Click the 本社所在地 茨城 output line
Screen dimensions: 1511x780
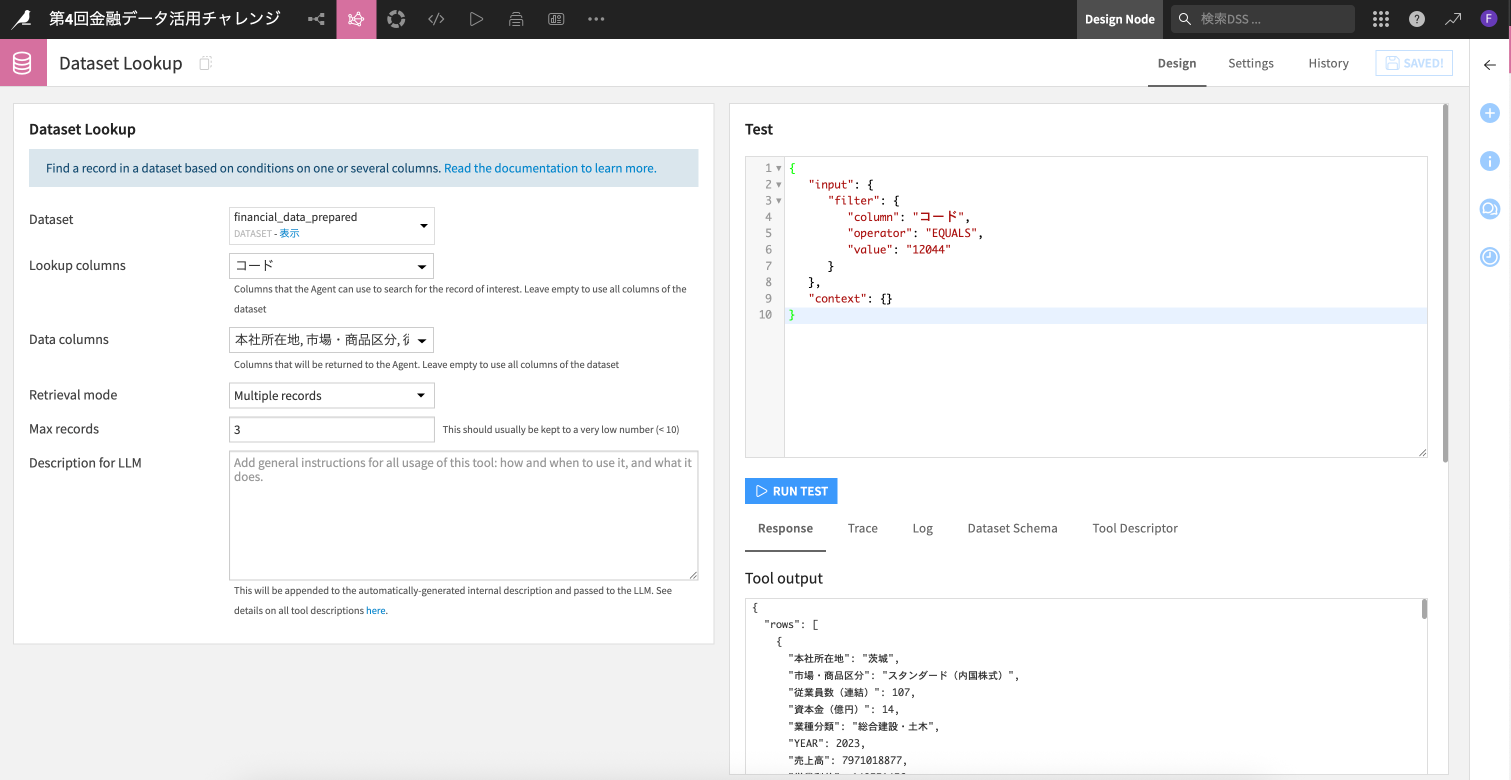pos(844,658)
